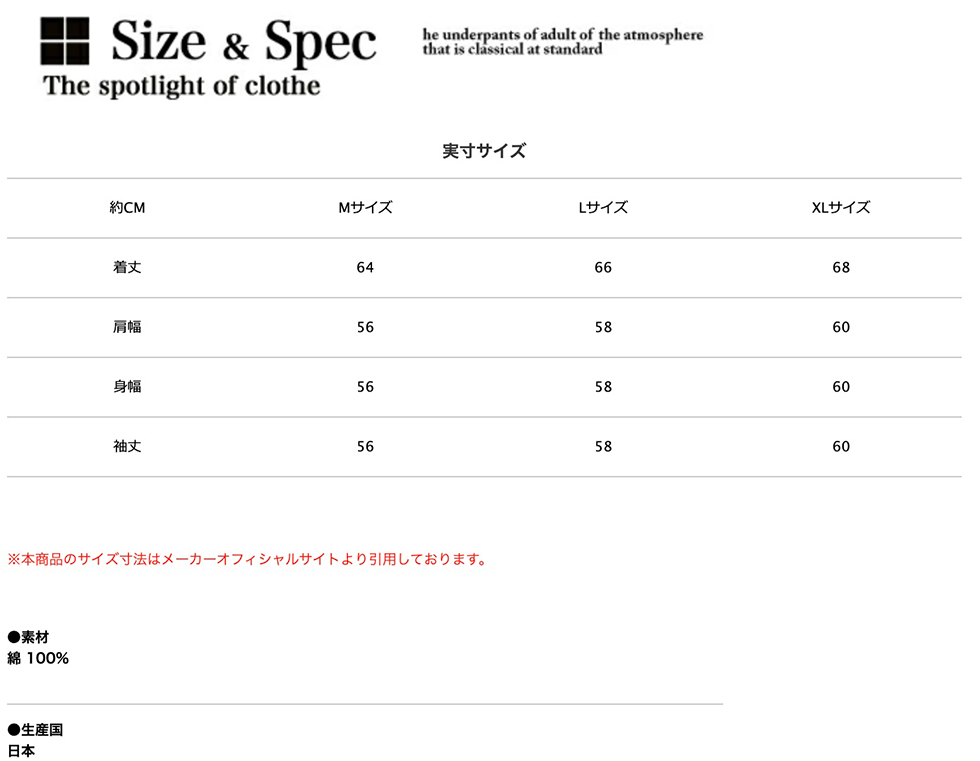Click the Size & Spec heading
Viewport: 980px width, 761px height.
click(244, 41)
